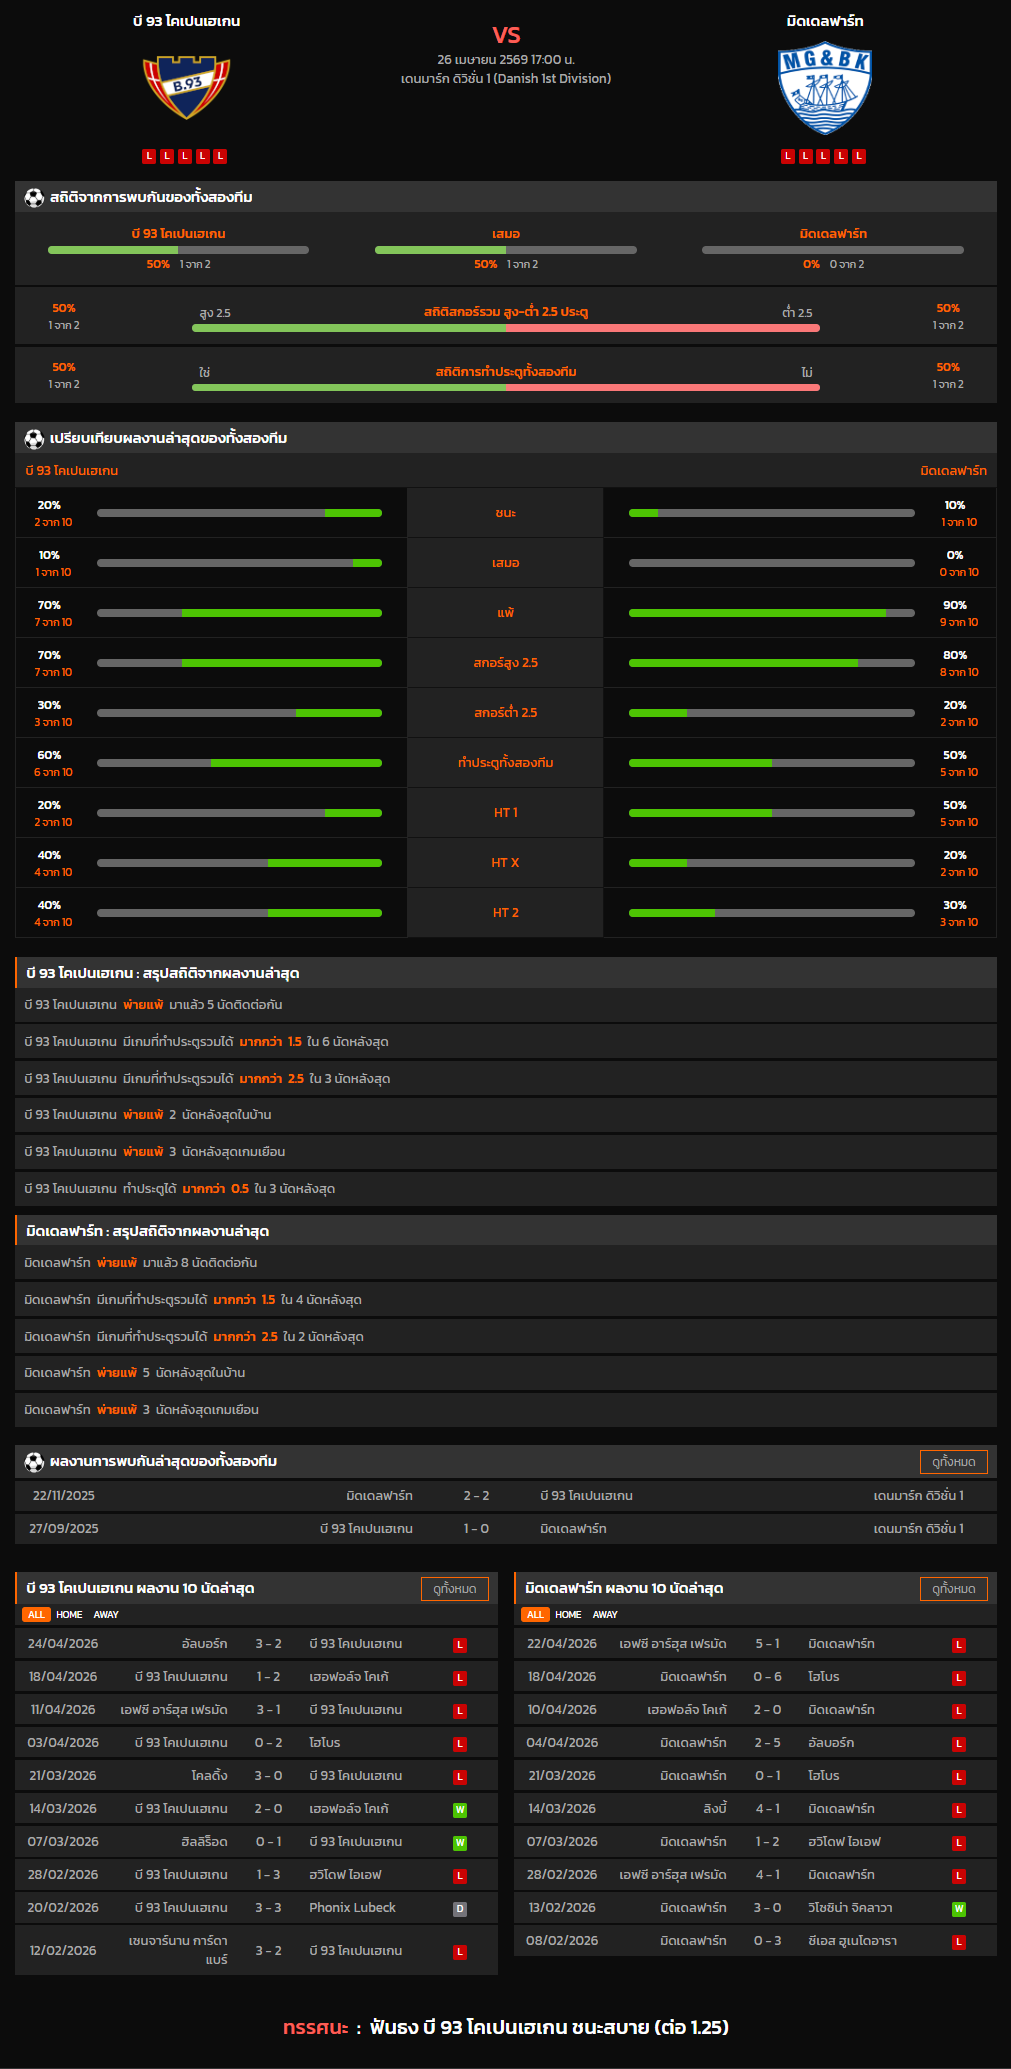Click soccer ball icon beside recent form comparison header
This screenshot has height=2069, width=1011.
(x=34, y=438)
